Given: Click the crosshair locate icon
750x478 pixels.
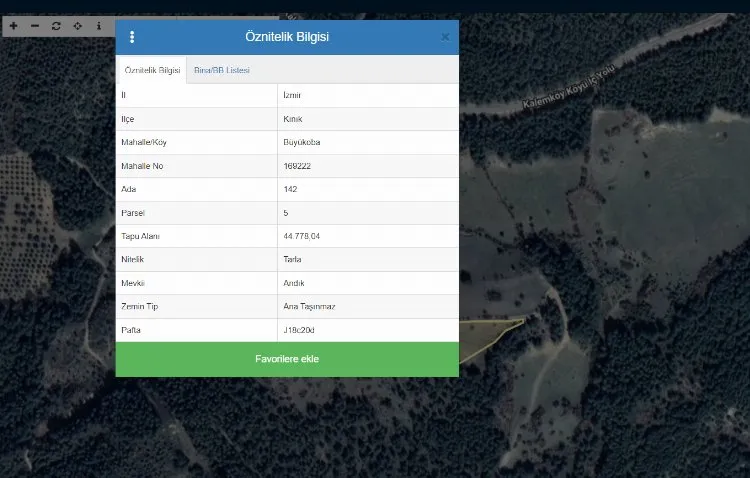Looking at the screenshot, I should tap(77, 25).
